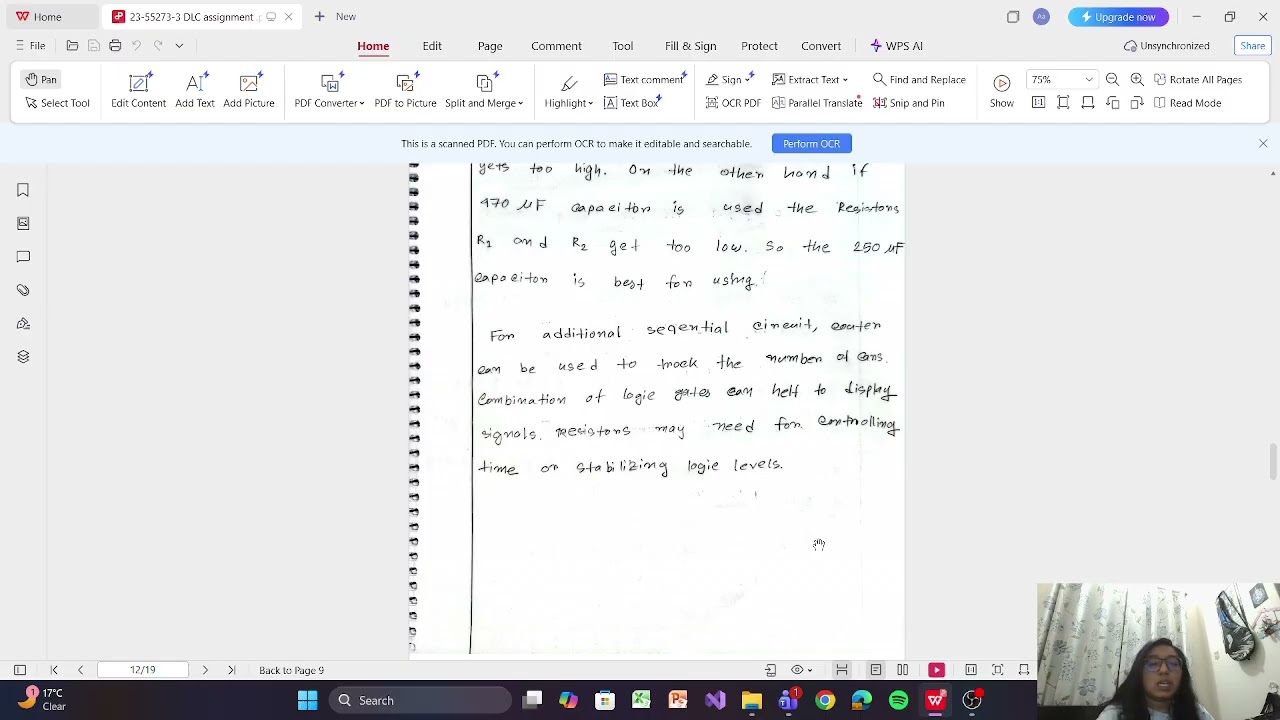Expand quick access toolbar dropdown
Viewport: 1280px width, 720px height.
coord(179,46)
